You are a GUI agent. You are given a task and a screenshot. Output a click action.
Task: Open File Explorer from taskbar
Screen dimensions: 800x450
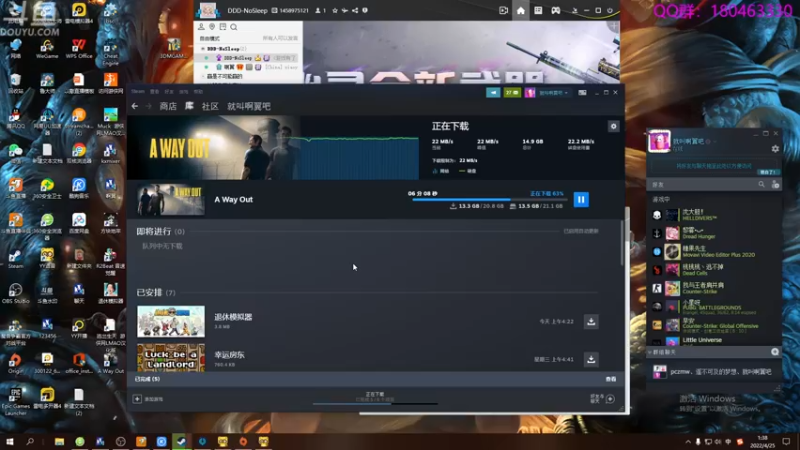tap(60, 441)
